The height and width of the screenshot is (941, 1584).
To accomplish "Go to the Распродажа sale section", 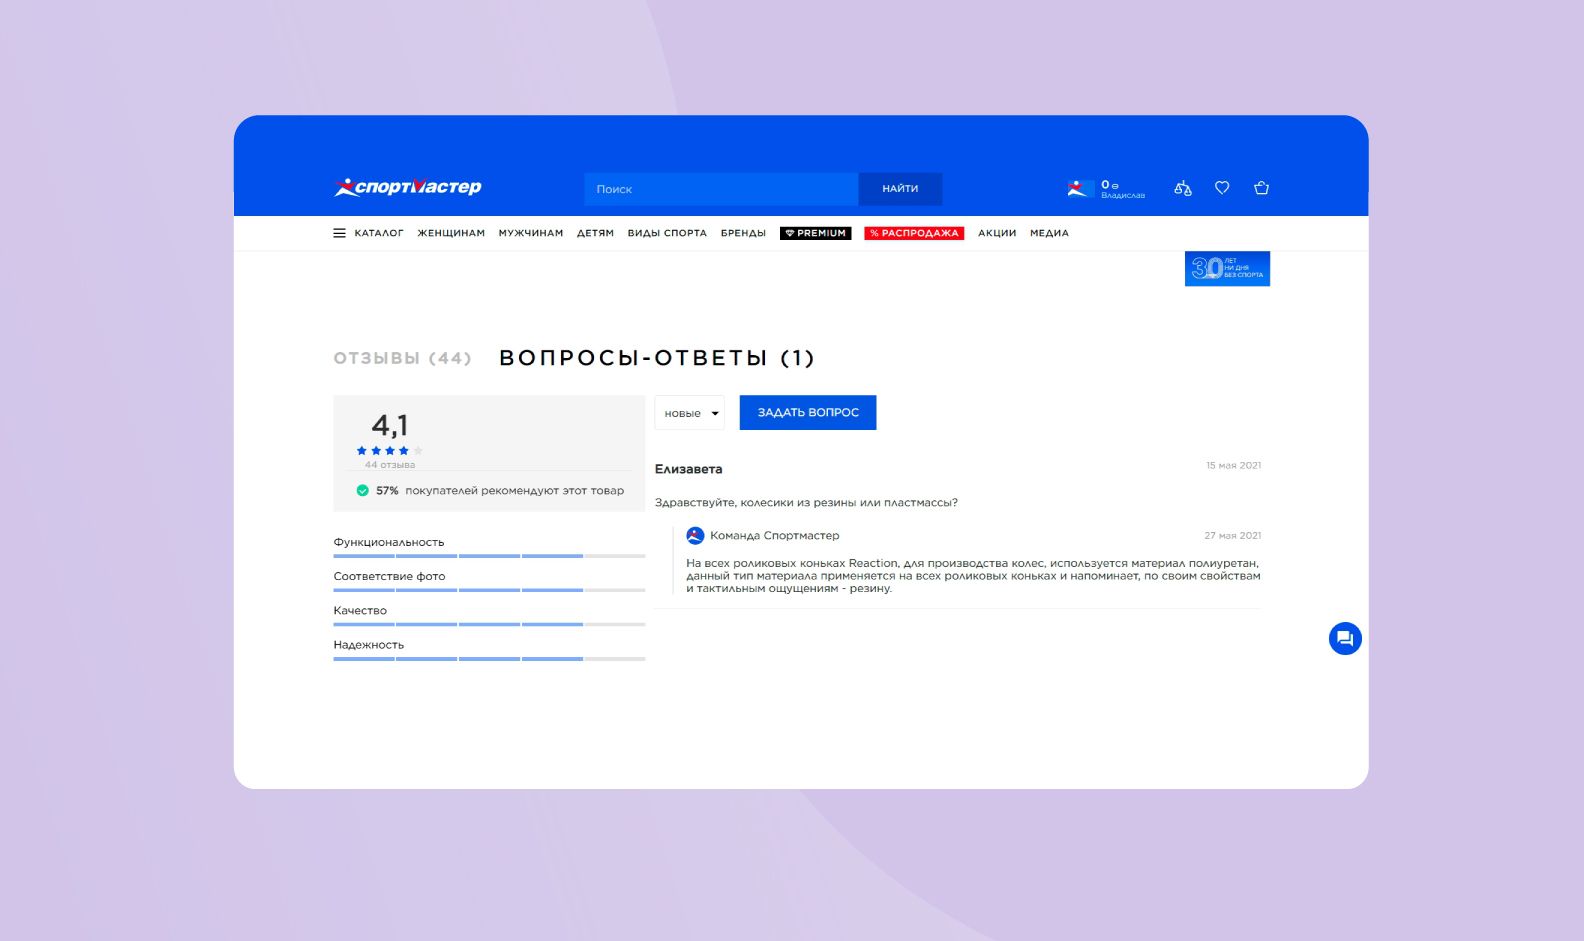I will click(x=914, y=233).
